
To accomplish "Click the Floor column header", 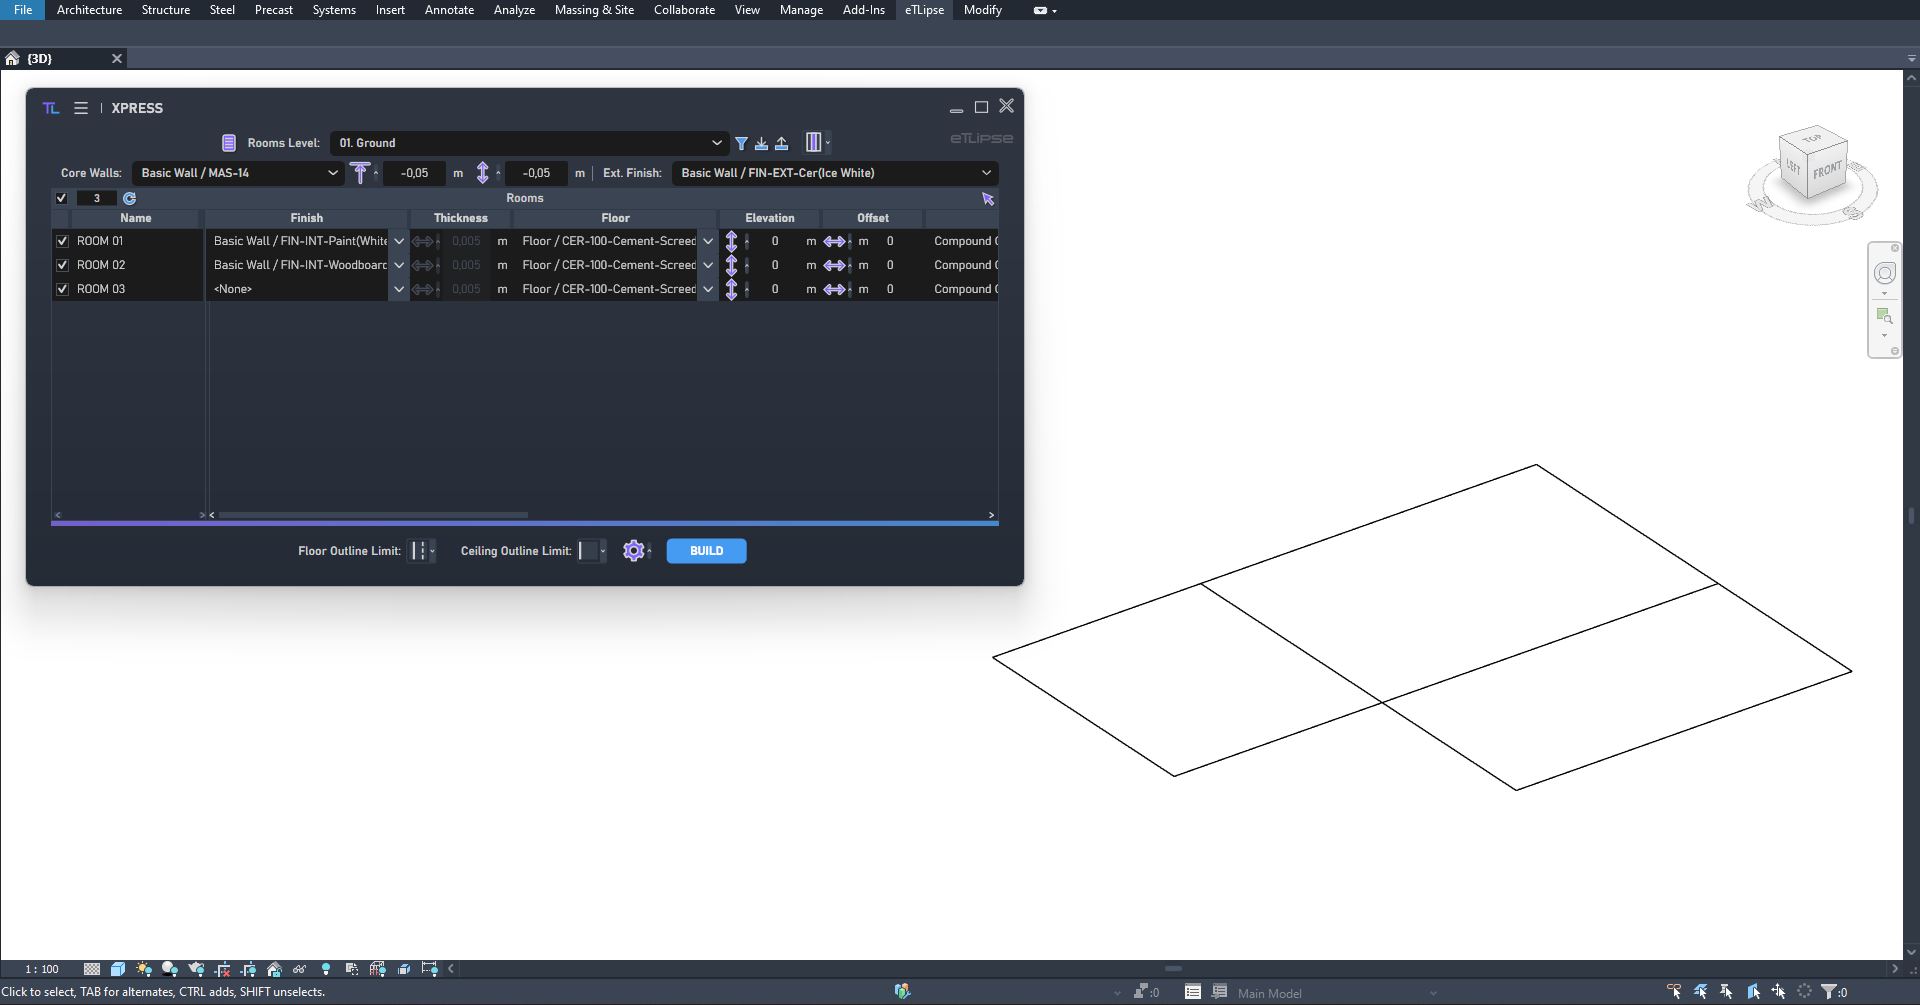I will tap(615, 218).
